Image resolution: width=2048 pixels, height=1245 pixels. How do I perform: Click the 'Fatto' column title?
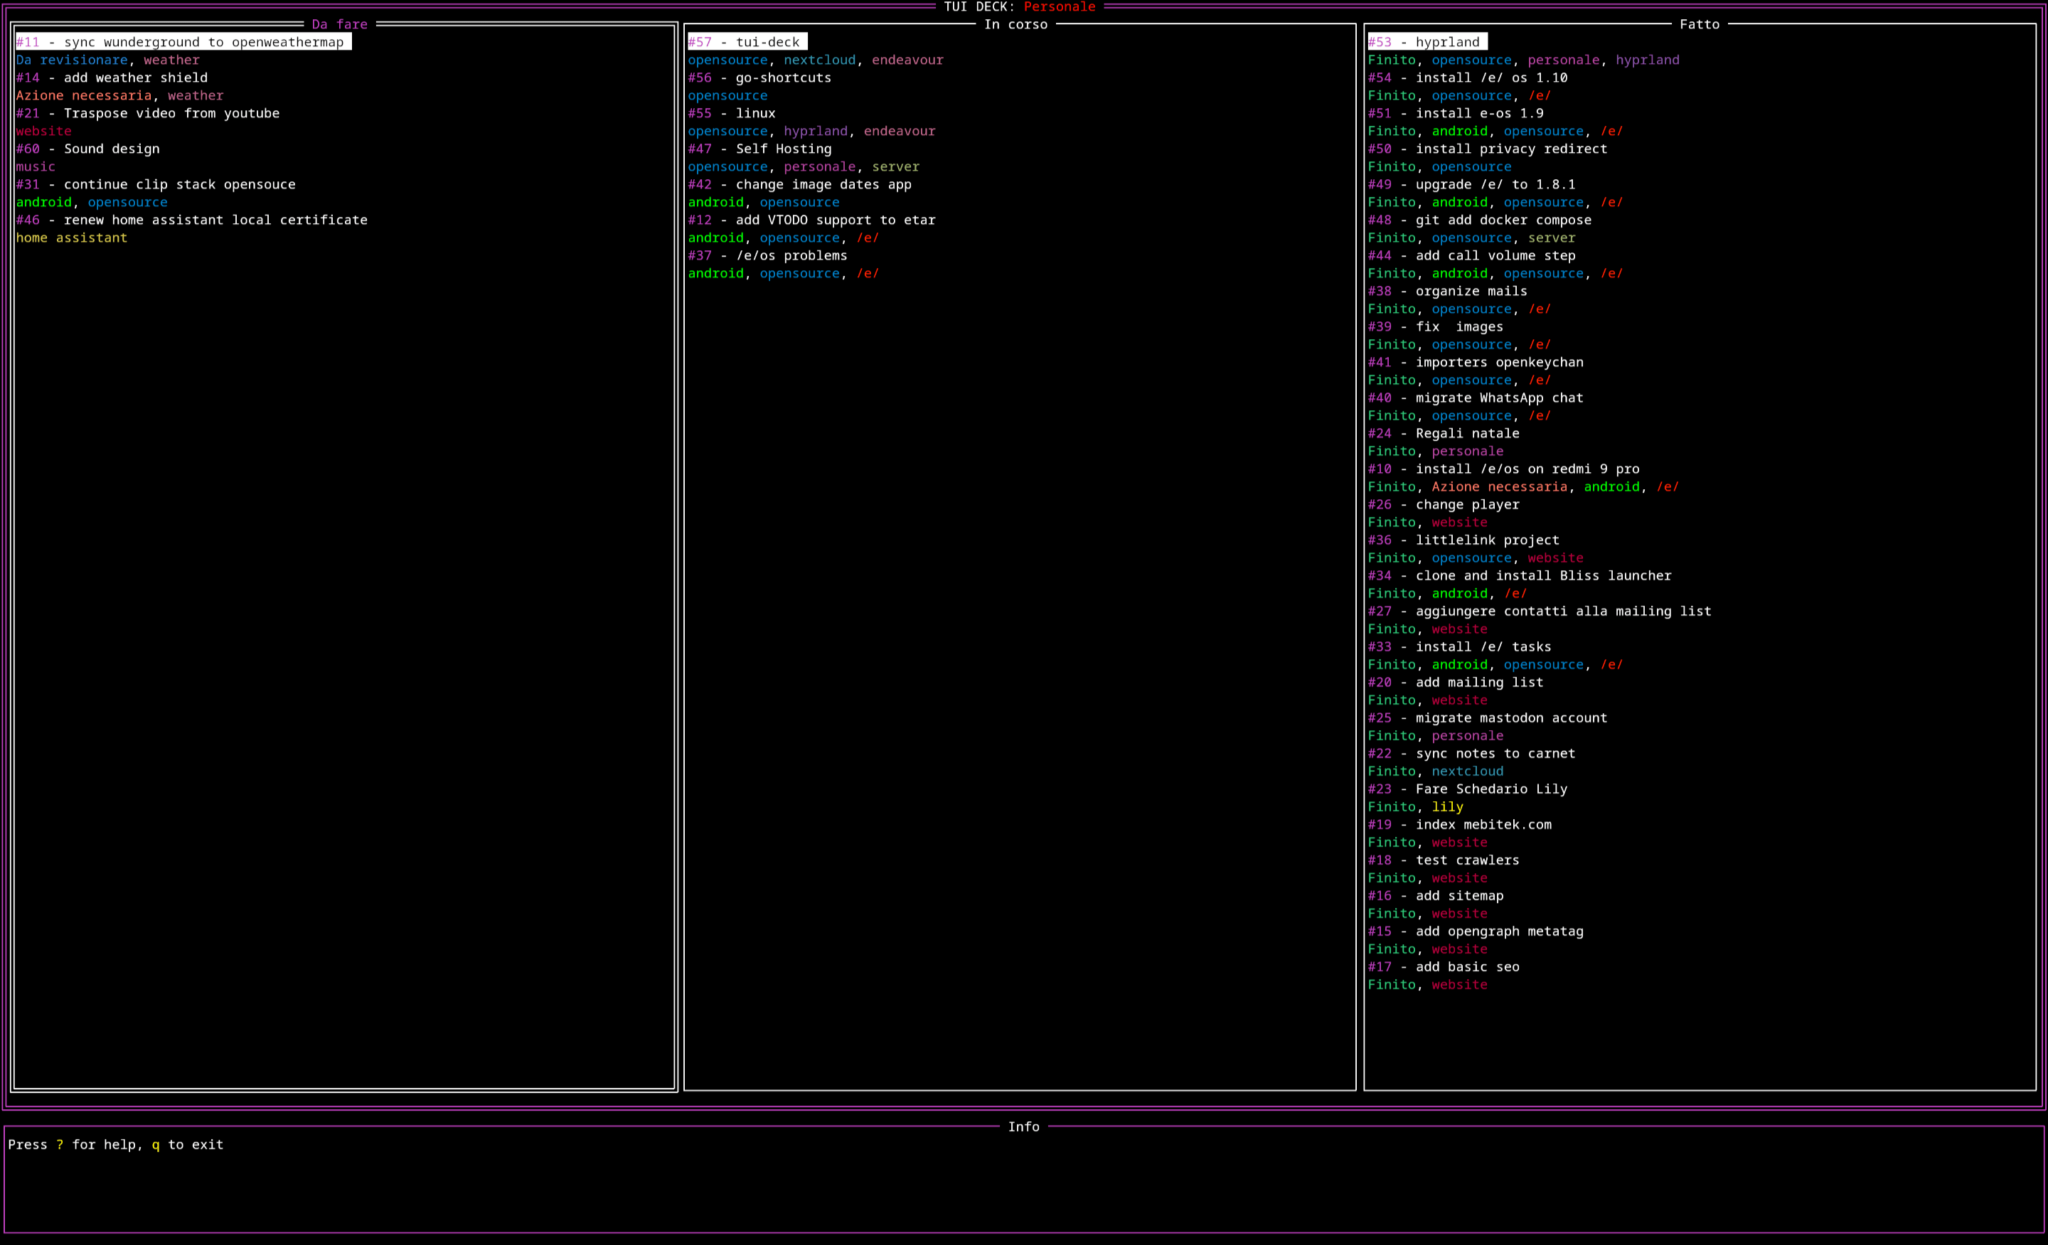coord(1699,24)
